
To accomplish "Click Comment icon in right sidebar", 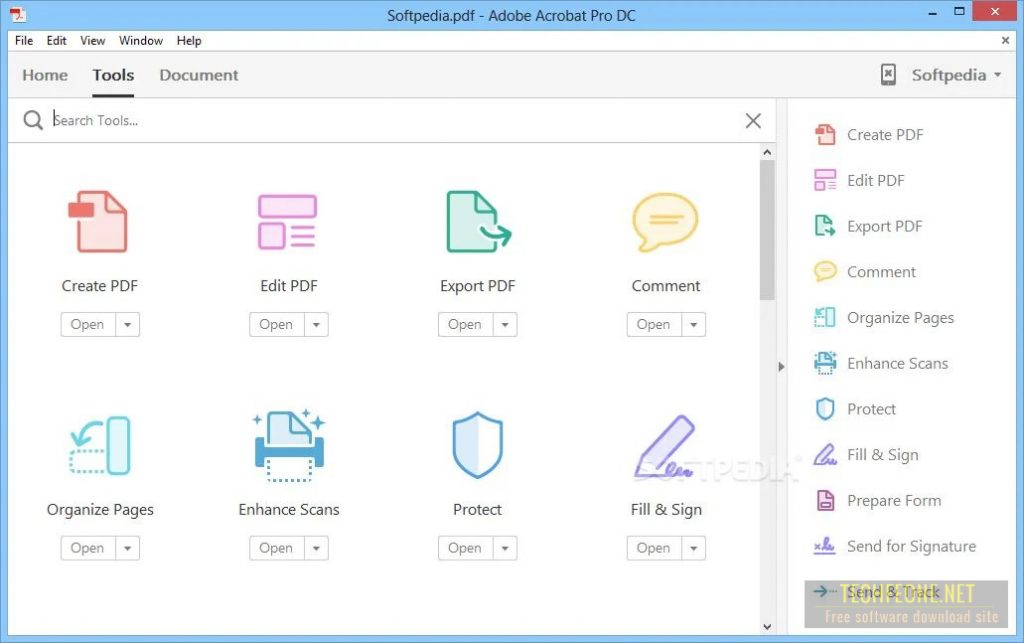I will [825, 272].
